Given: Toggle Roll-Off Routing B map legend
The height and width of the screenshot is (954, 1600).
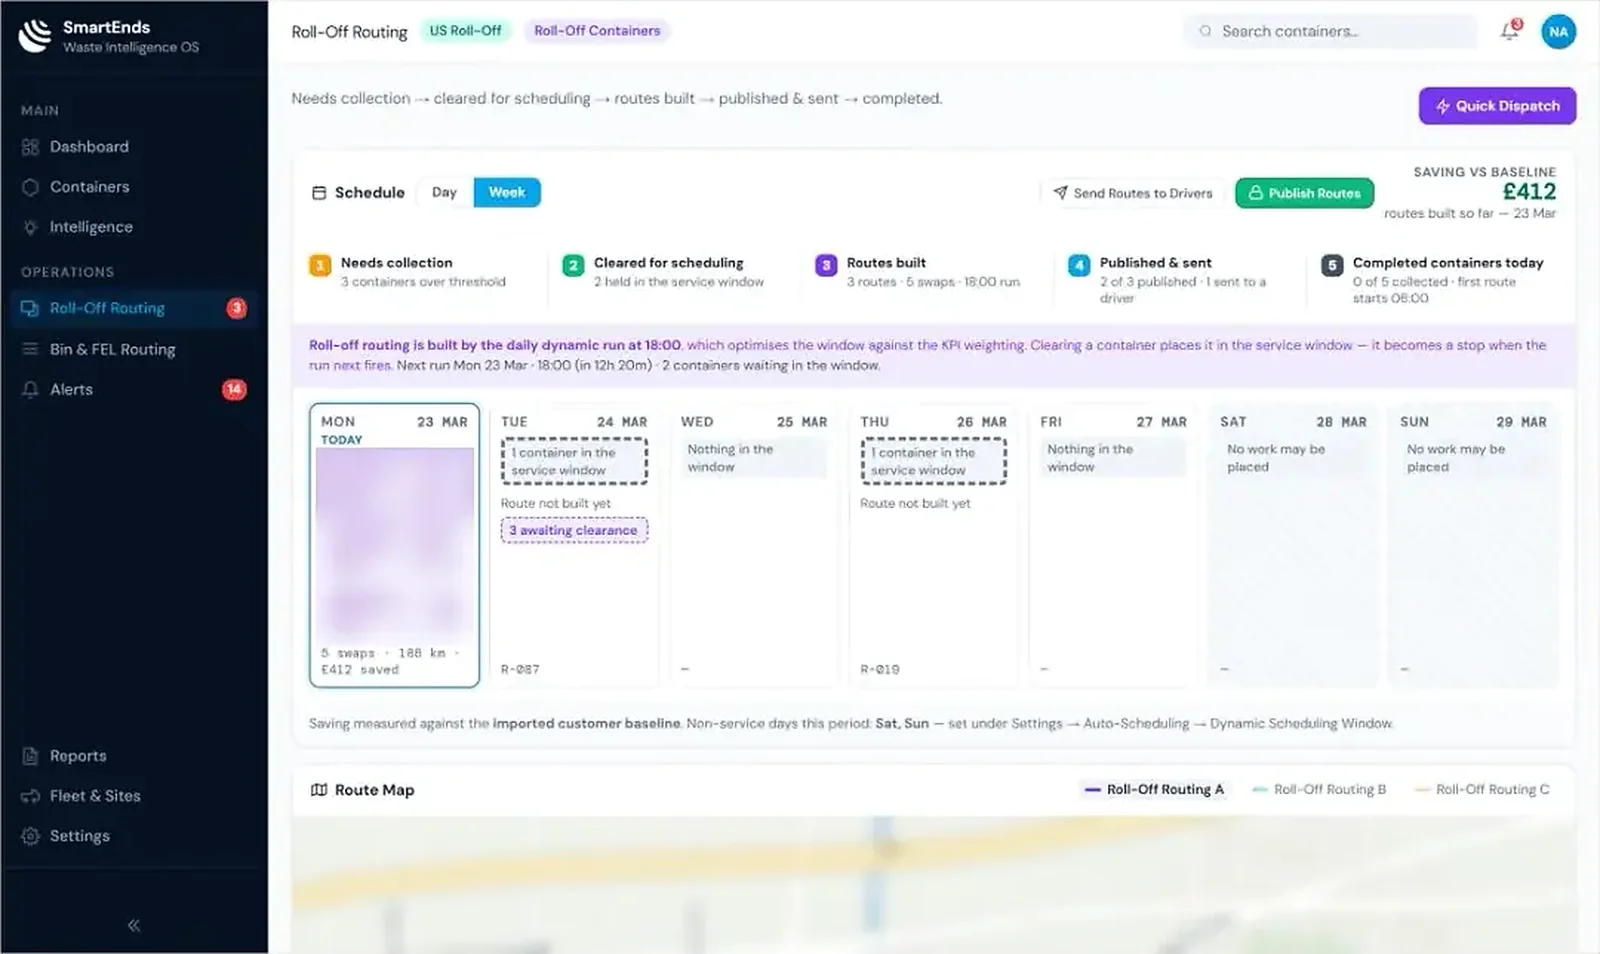Looking at the screenshot, I should point(1319,789).
